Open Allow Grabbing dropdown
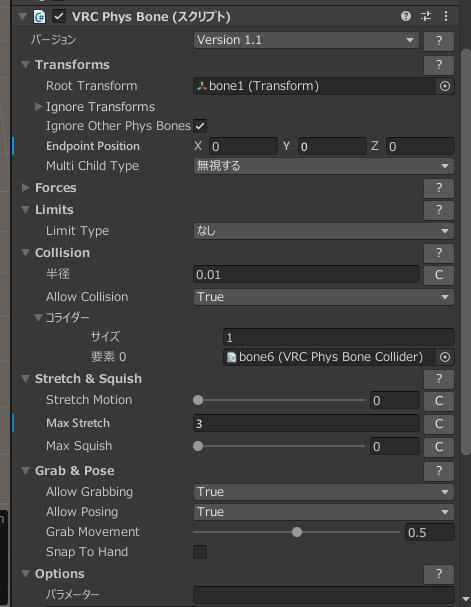471x607 pixels. [x=324, y=492]
